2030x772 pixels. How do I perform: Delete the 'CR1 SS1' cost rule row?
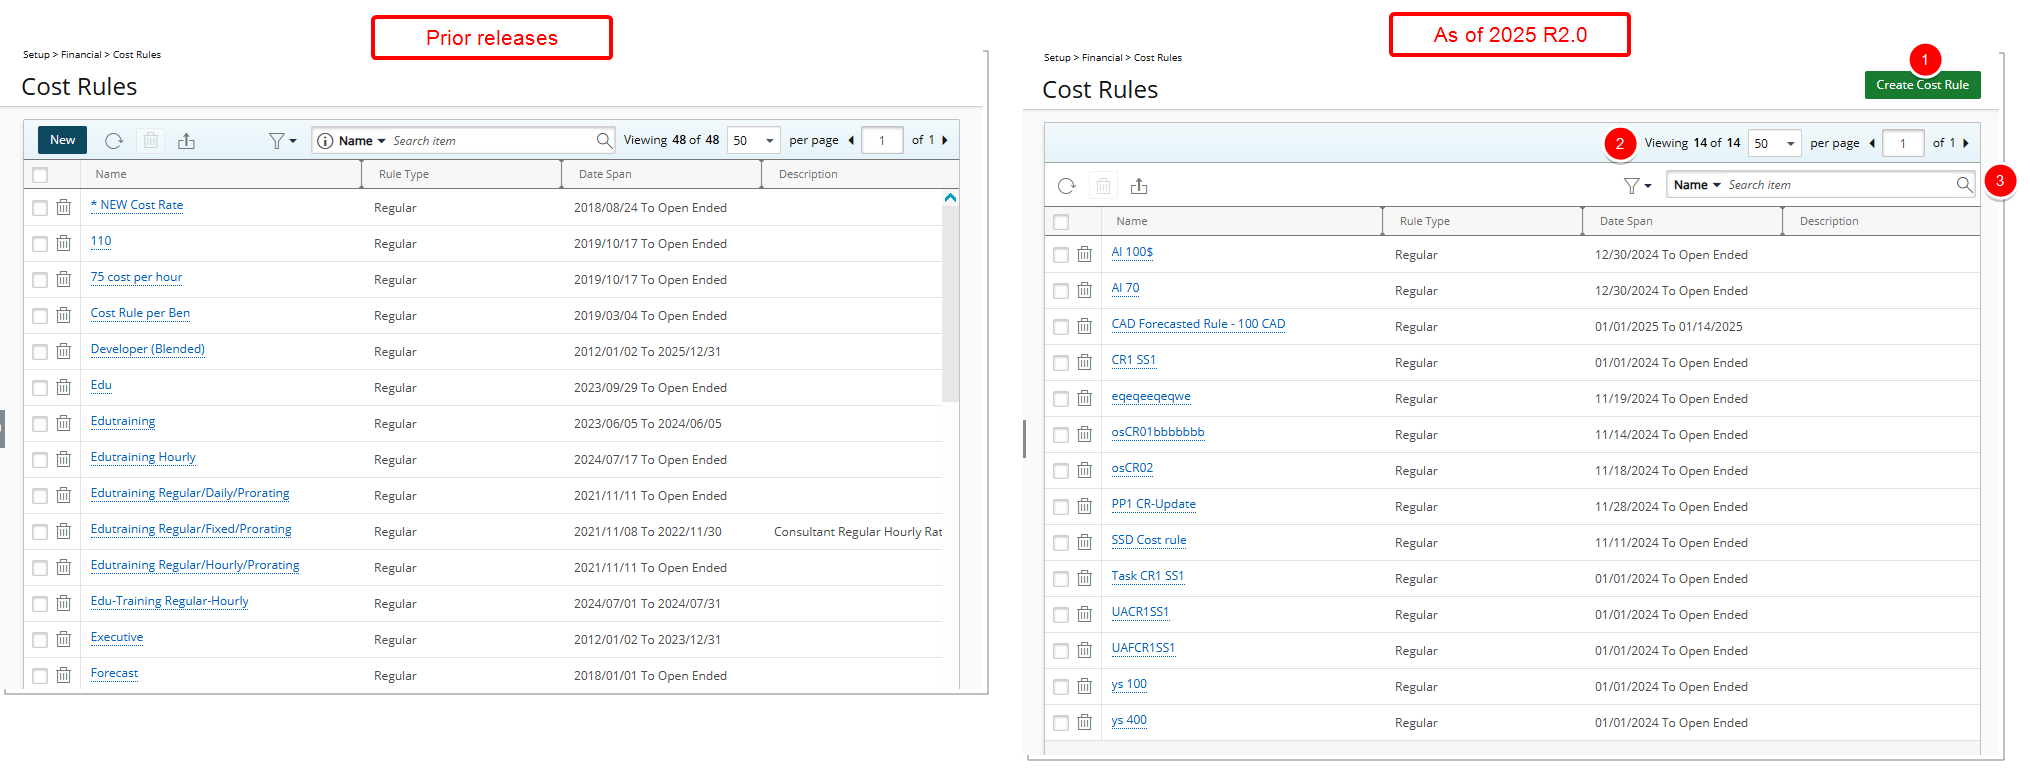[x=1084, y=362]
